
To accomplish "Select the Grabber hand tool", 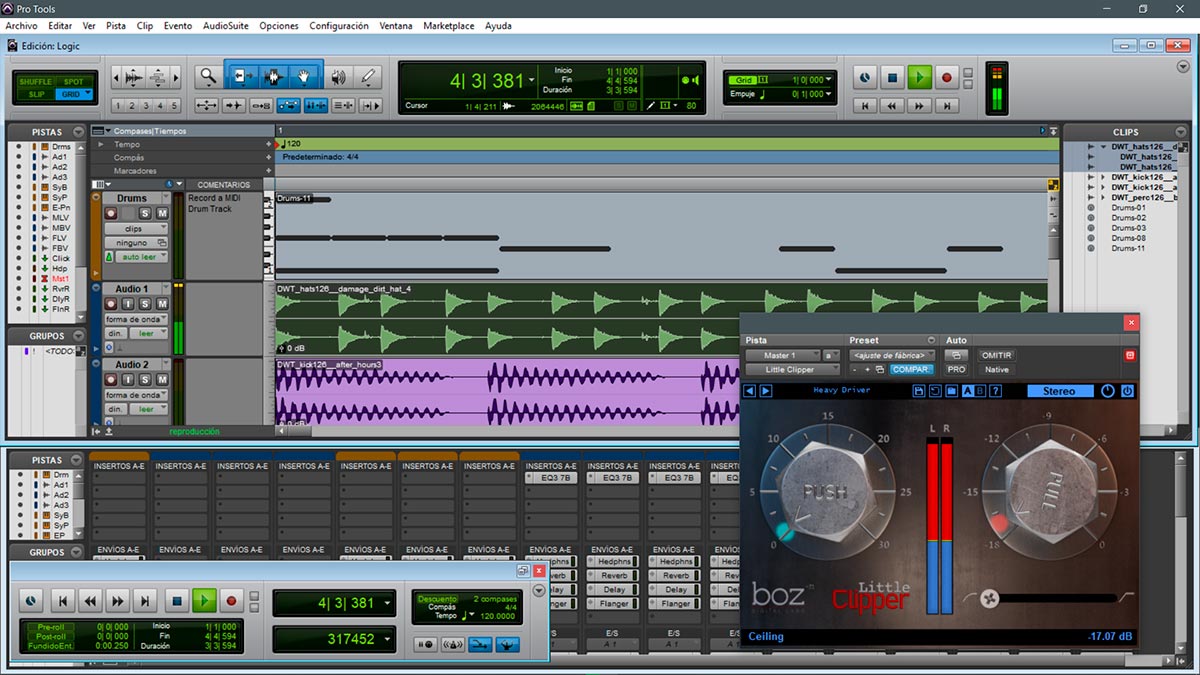I will click(x=305, y=76).
